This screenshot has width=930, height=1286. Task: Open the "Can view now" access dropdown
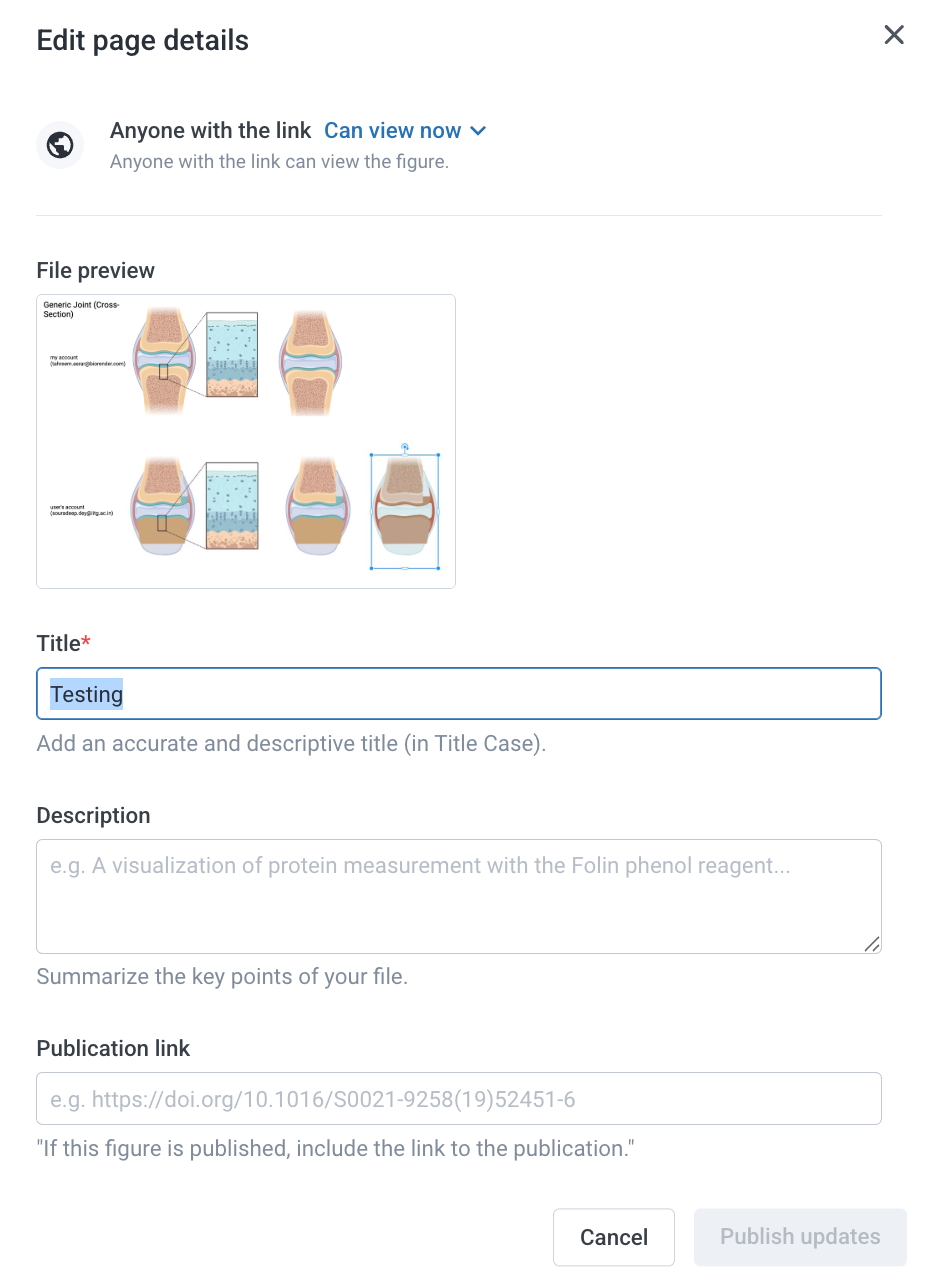(405, 131)
